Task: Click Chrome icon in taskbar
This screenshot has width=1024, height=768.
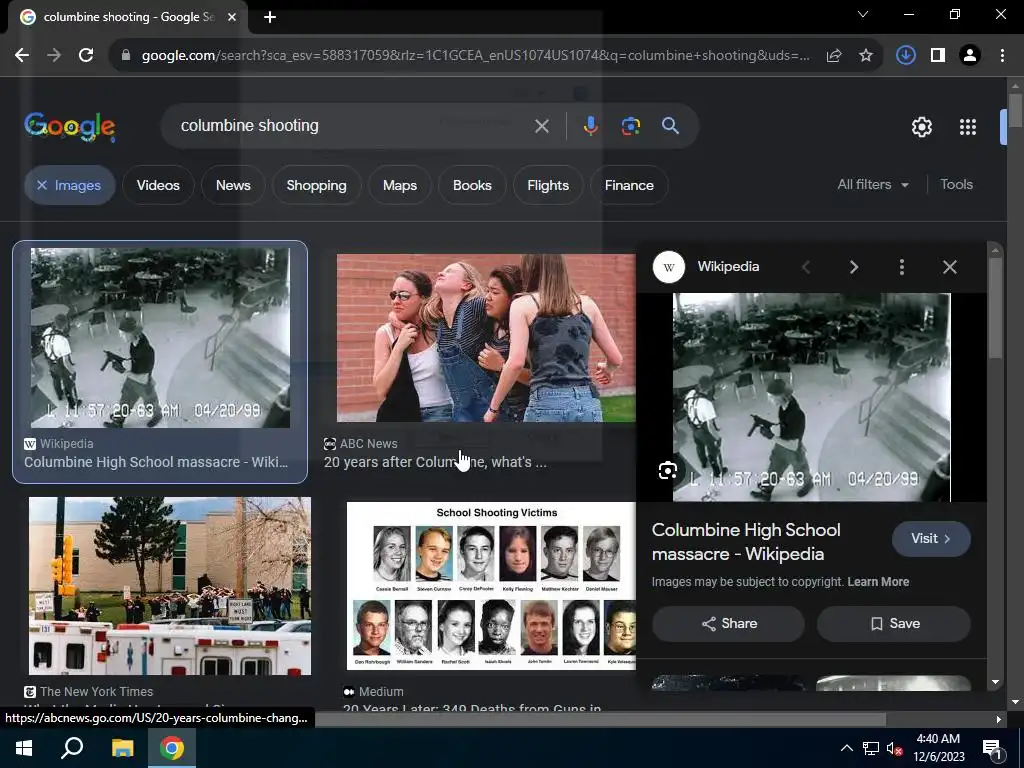Action: (x=172, y=748)
